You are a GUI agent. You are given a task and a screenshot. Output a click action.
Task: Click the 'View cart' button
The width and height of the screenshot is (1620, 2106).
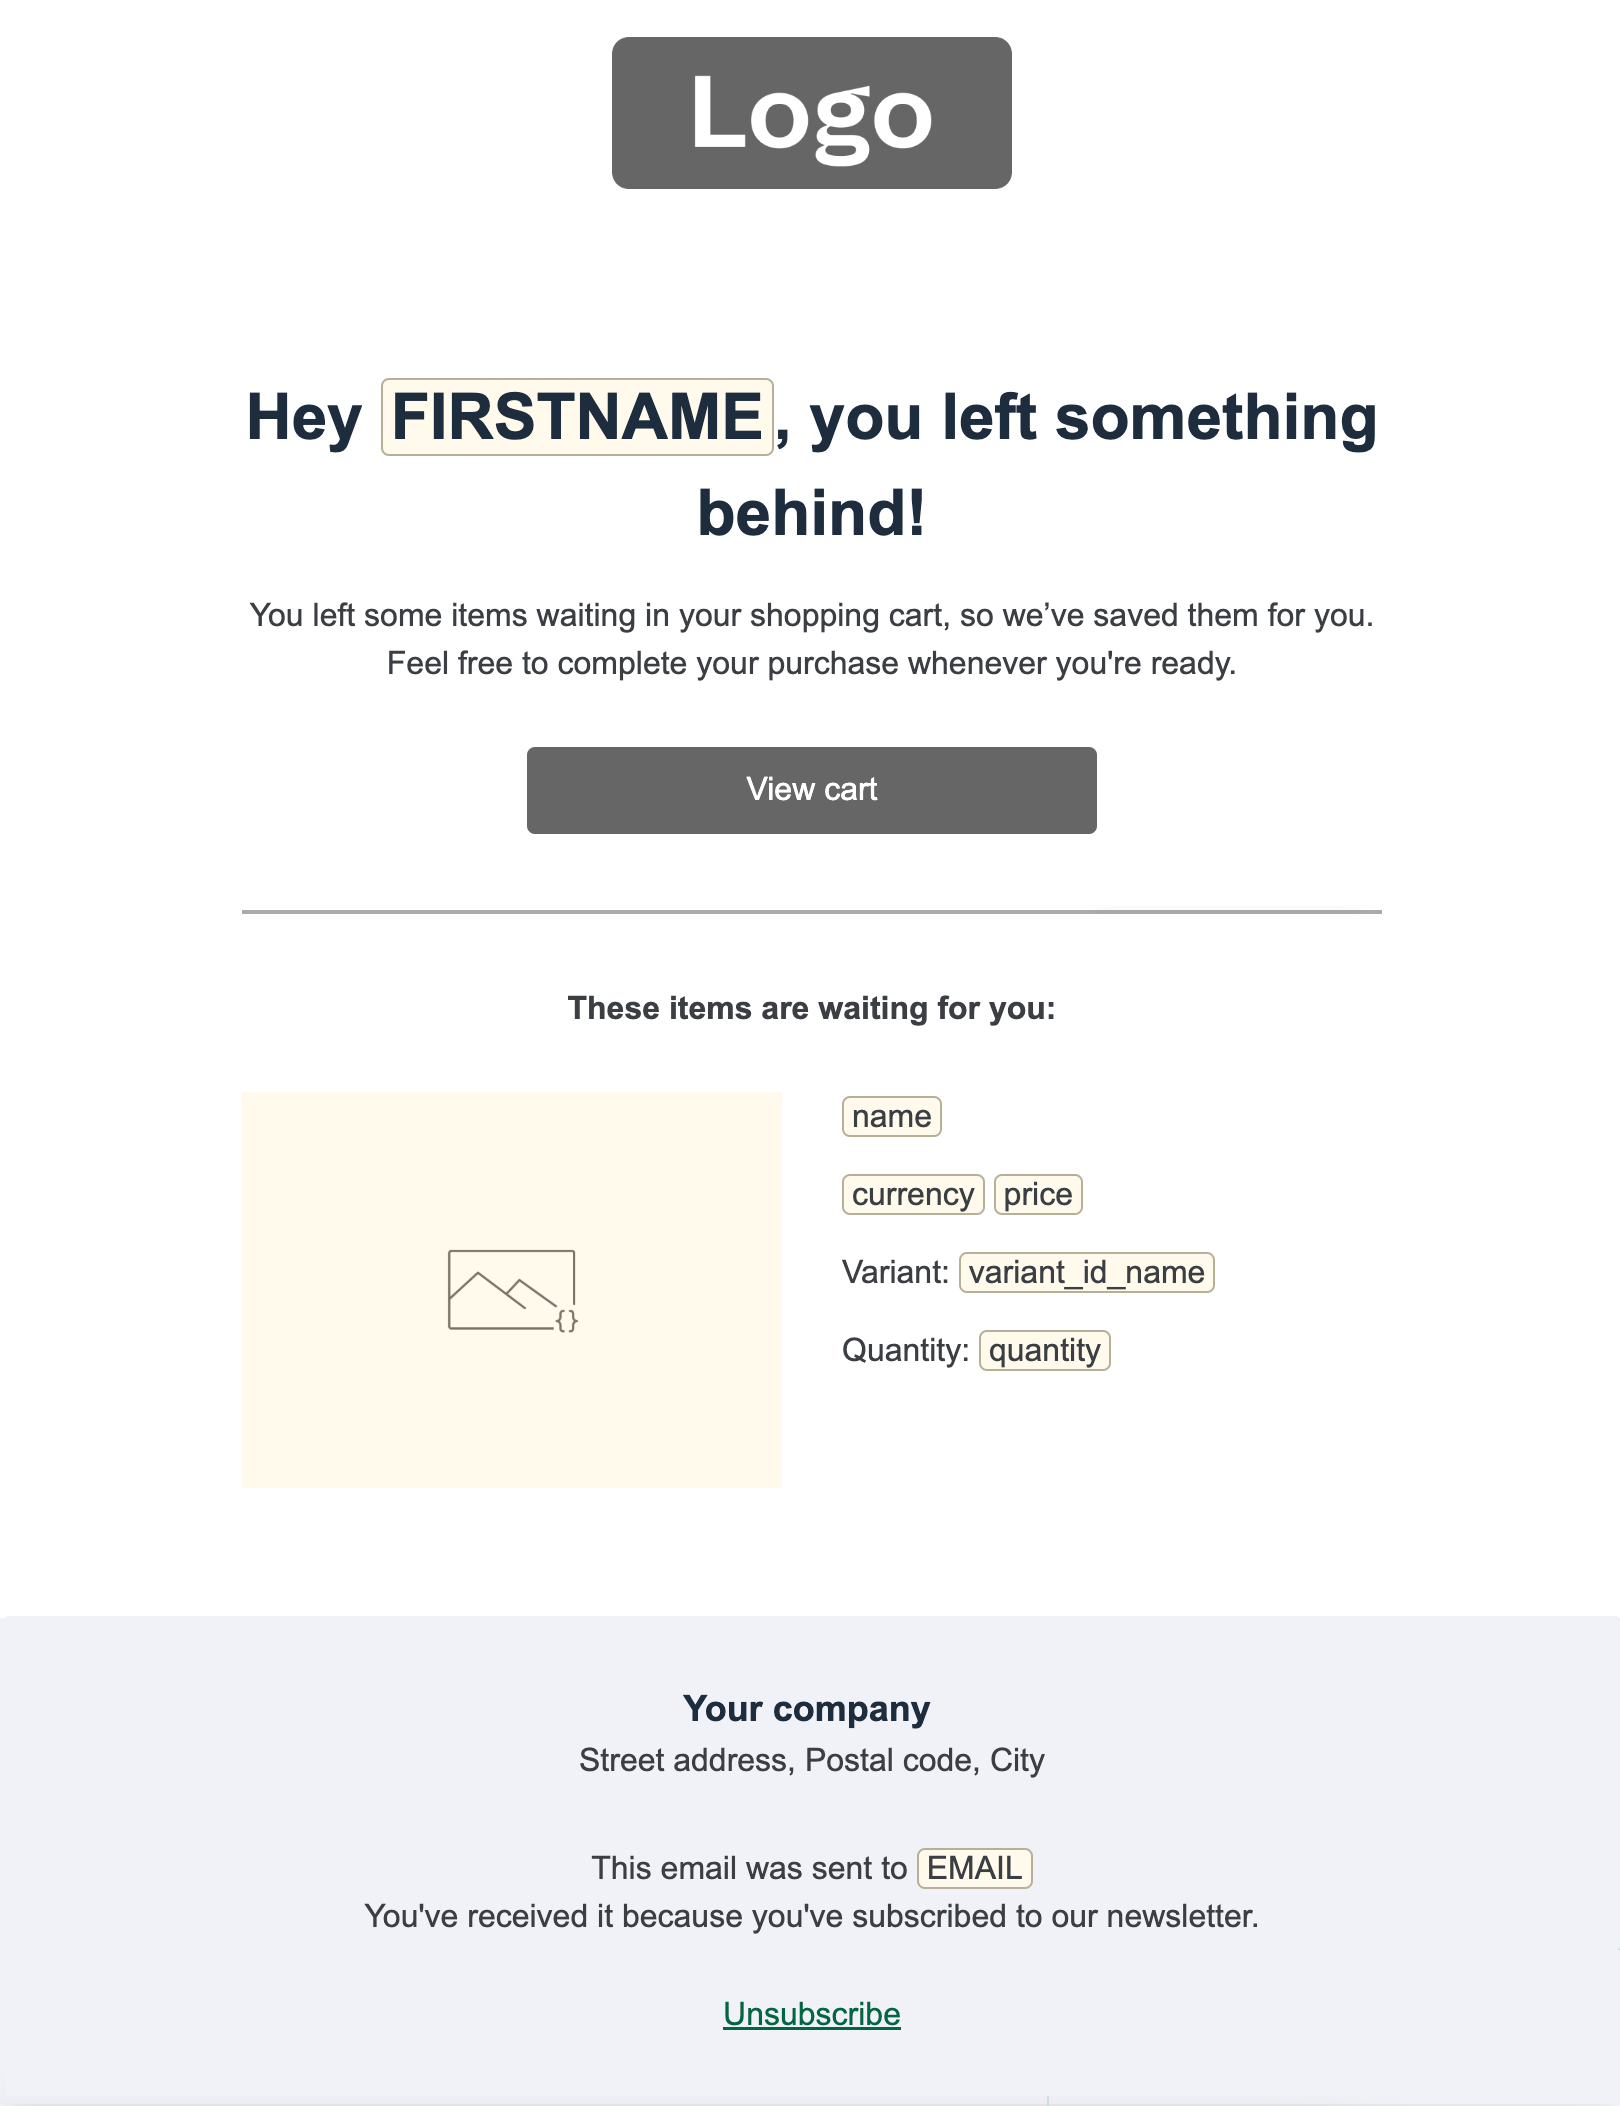pos(811,790)
